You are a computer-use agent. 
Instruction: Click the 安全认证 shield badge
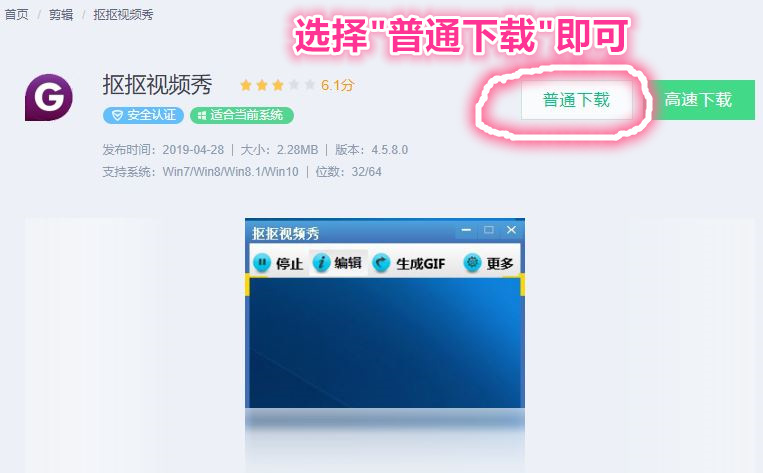tap(143, 115)
